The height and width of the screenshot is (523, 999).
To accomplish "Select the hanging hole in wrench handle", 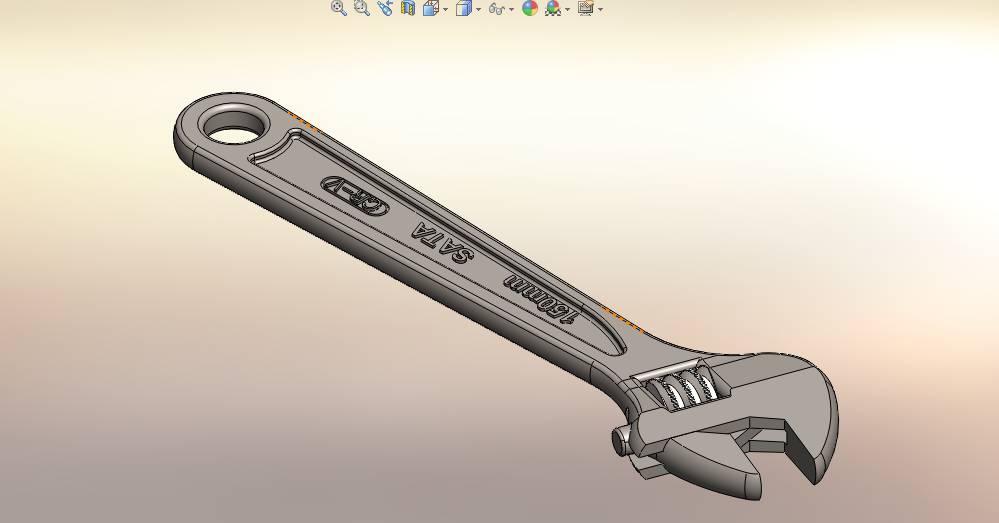I will 233,125.
